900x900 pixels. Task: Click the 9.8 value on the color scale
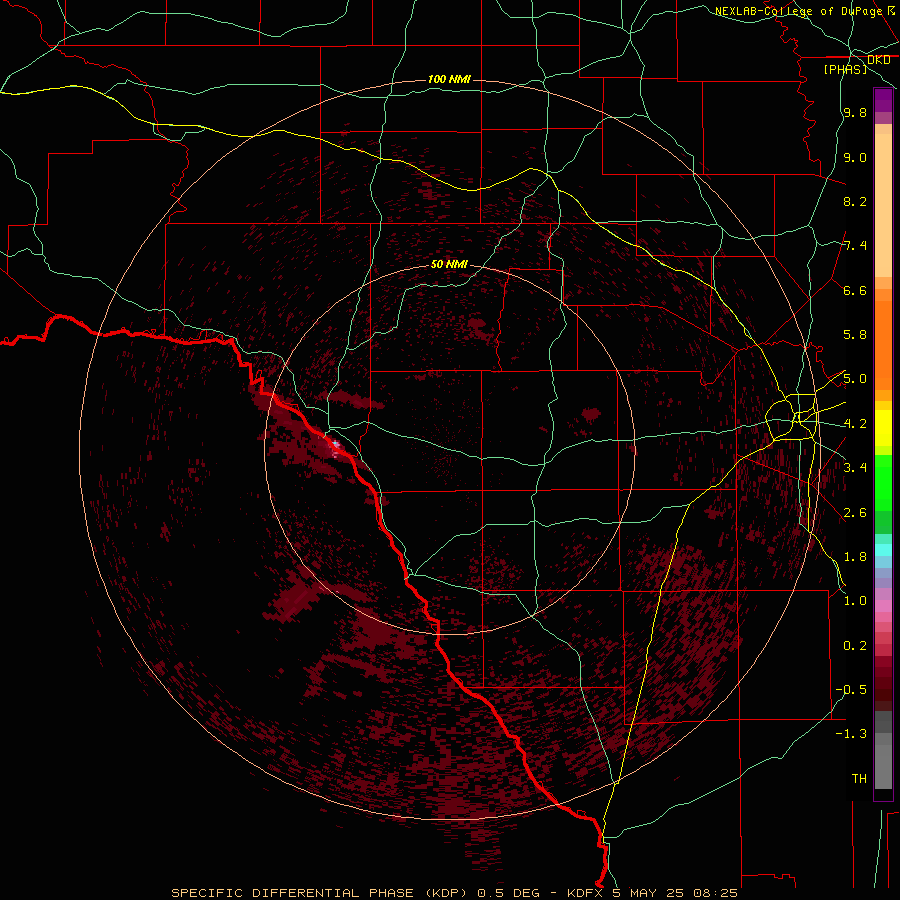[x=855, y=112]
